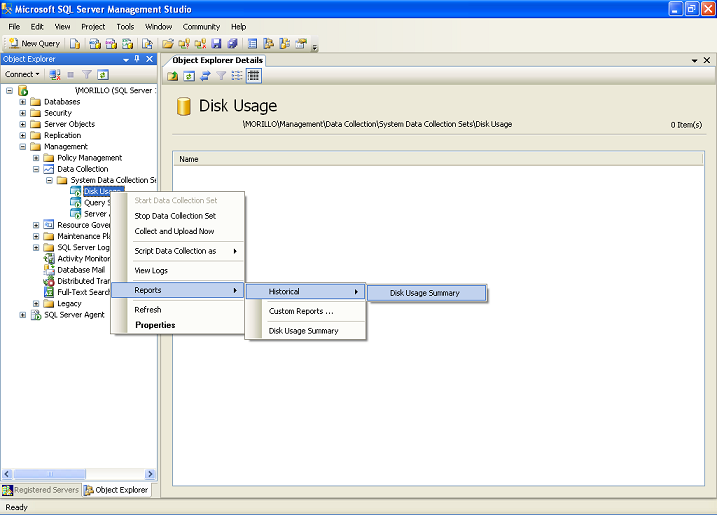Click the Refresh icon in Object Explorer toolbar
The width and height of the screenshot is (717, 515).
tap(103, 74)
